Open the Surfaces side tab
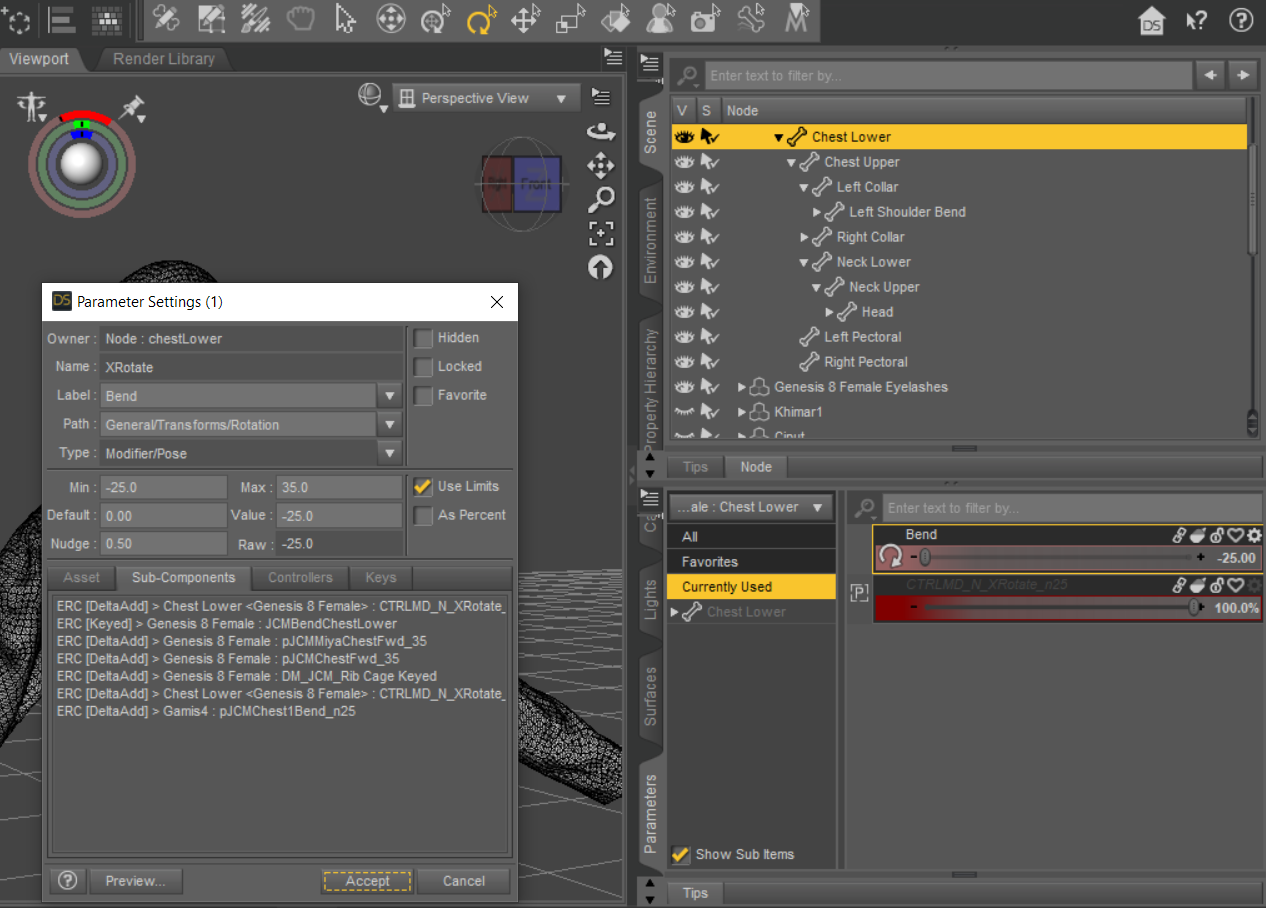This screenshot has height=908, width=1266. [x=651, y=696]
